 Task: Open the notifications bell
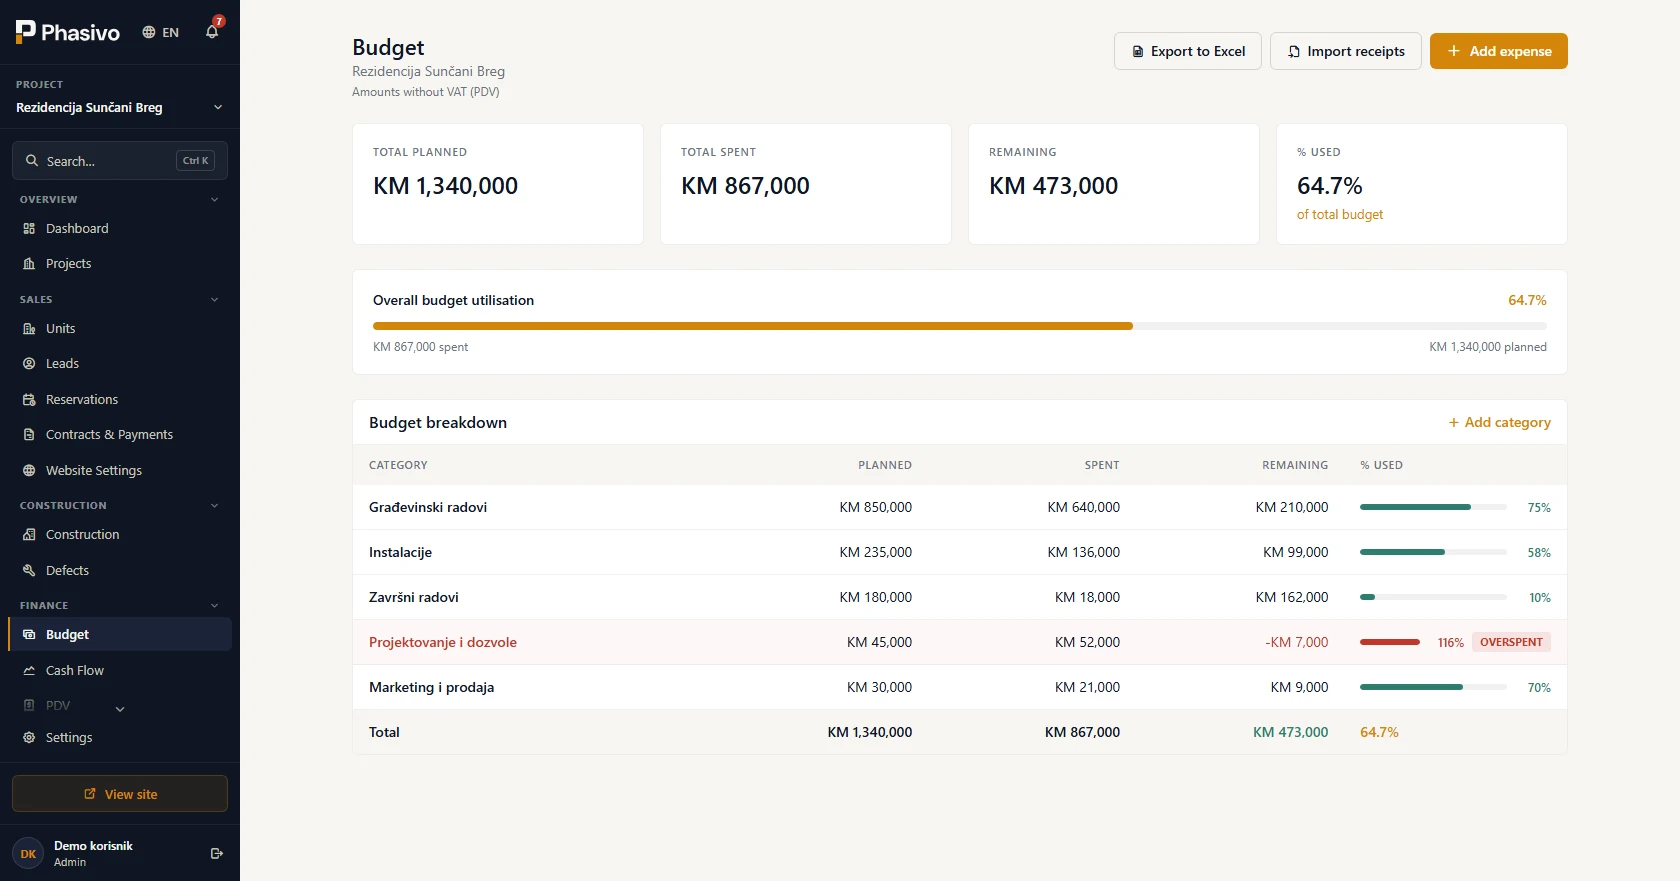tap(212, 32)
